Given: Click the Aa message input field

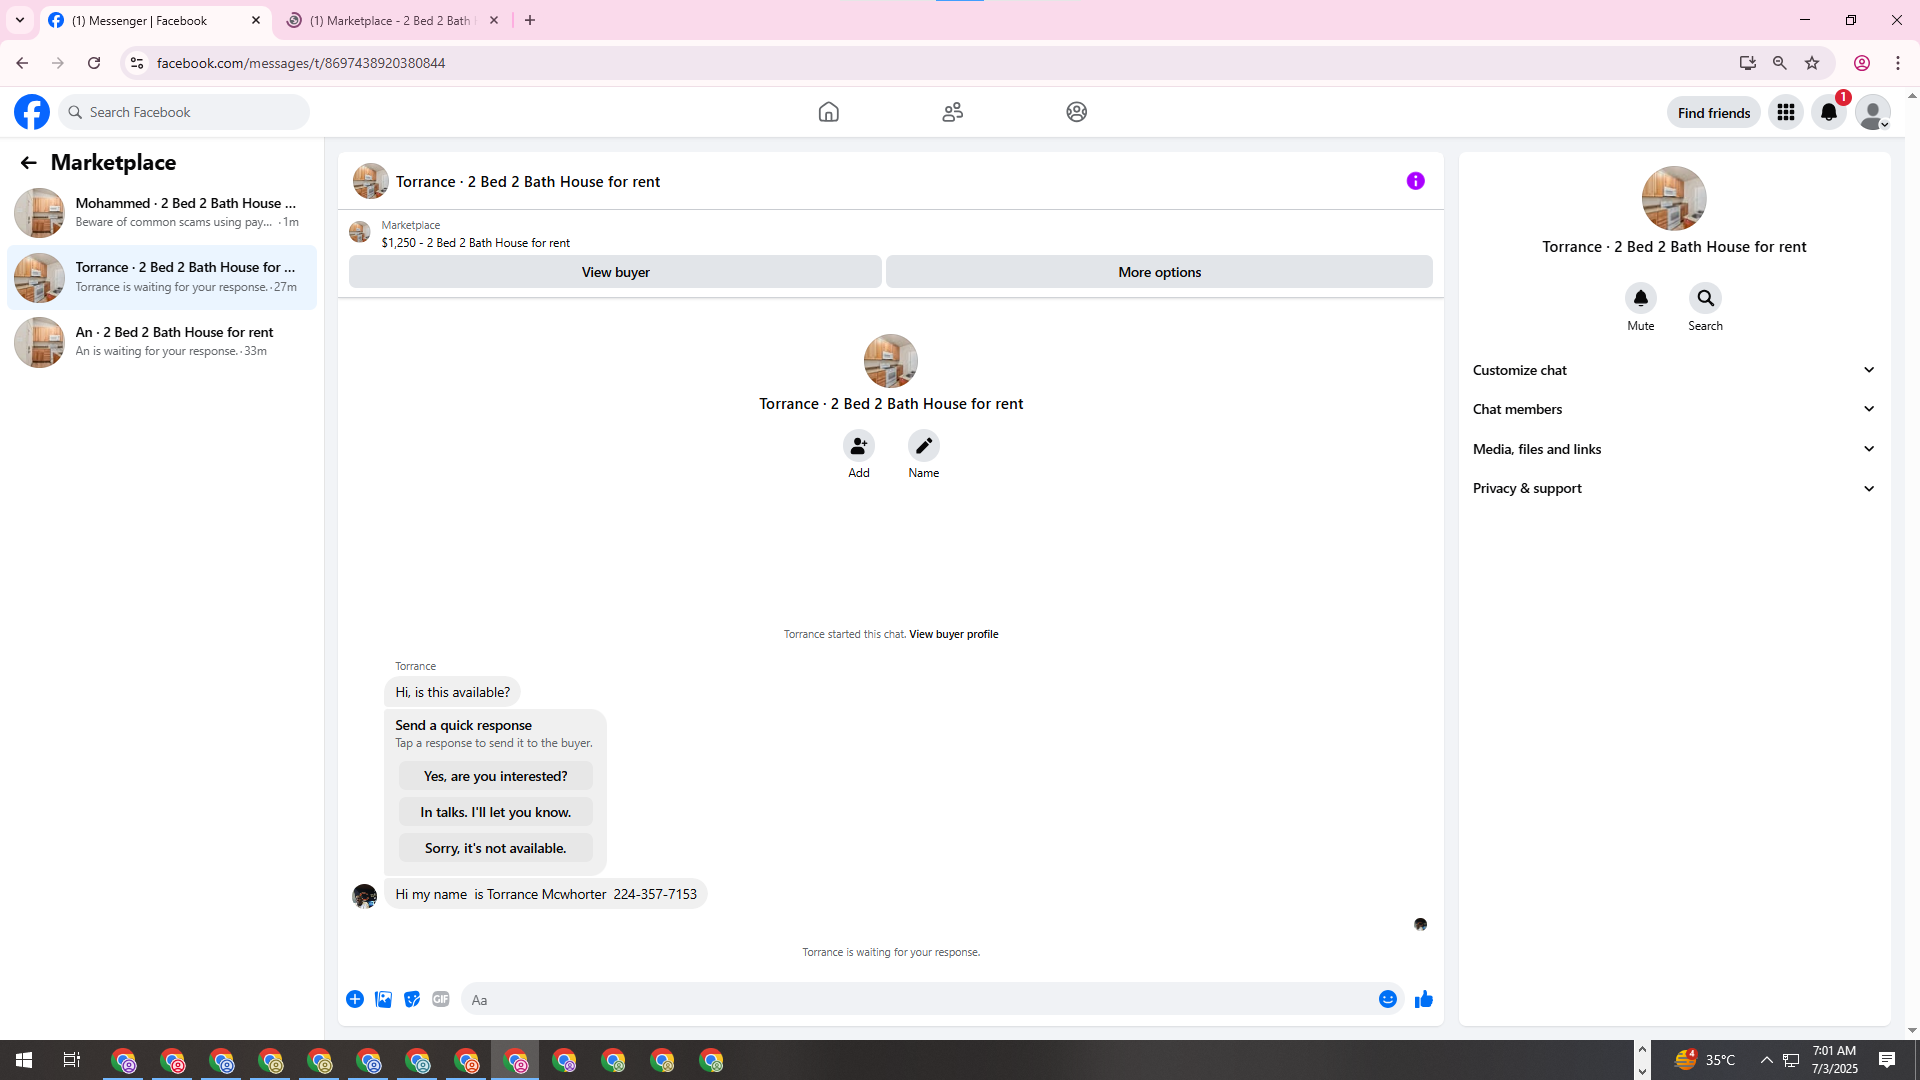Looking at the screenshot, I should point(915,999).
